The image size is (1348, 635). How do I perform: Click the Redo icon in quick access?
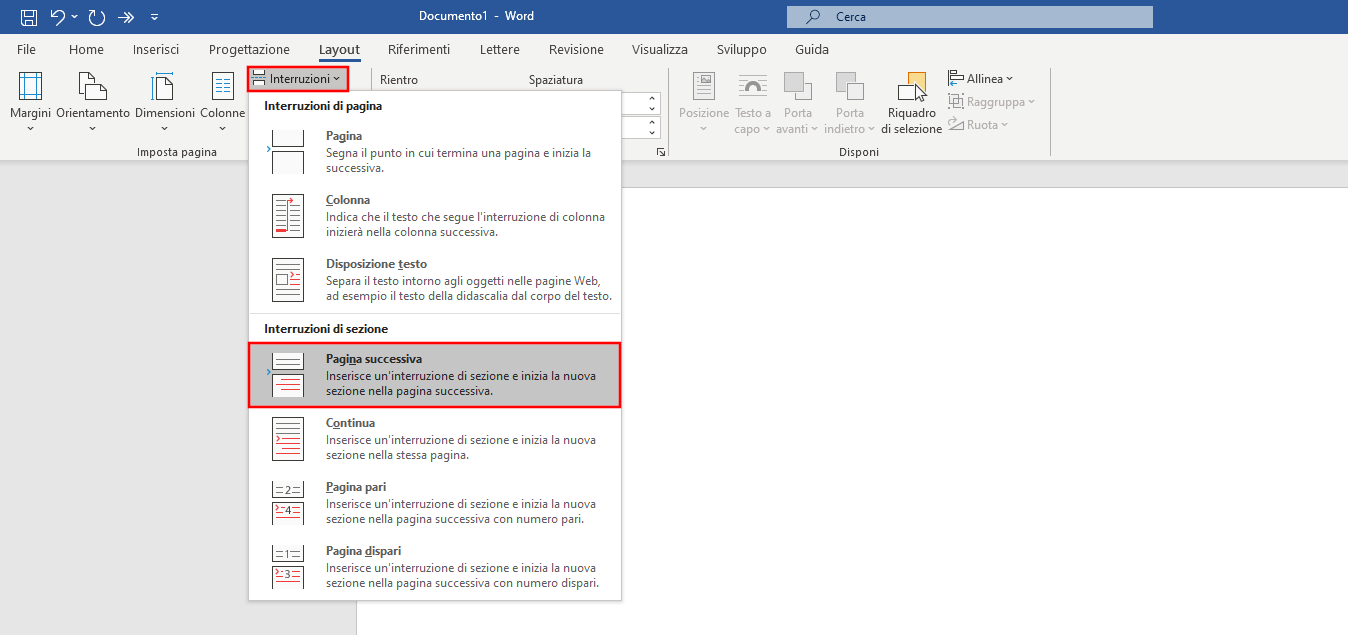(96, 17)
